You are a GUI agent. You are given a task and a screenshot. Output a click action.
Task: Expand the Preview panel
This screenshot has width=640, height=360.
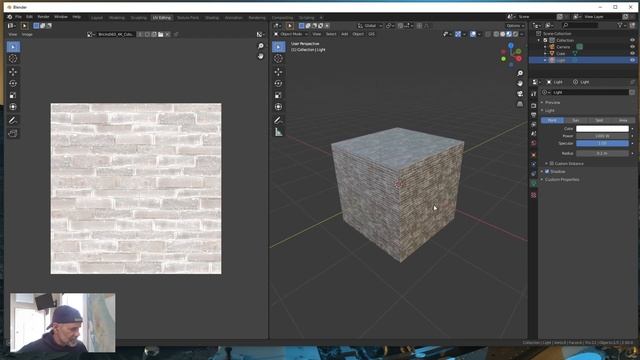[552, 102]
